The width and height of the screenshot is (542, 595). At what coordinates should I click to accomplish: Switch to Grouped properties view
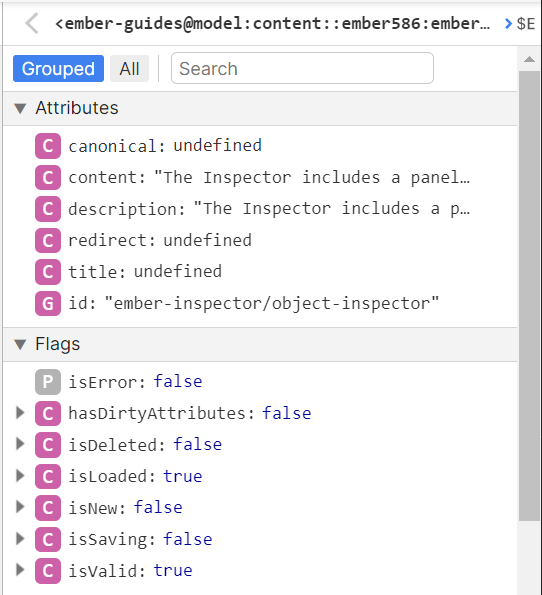(x=58, y=69)
